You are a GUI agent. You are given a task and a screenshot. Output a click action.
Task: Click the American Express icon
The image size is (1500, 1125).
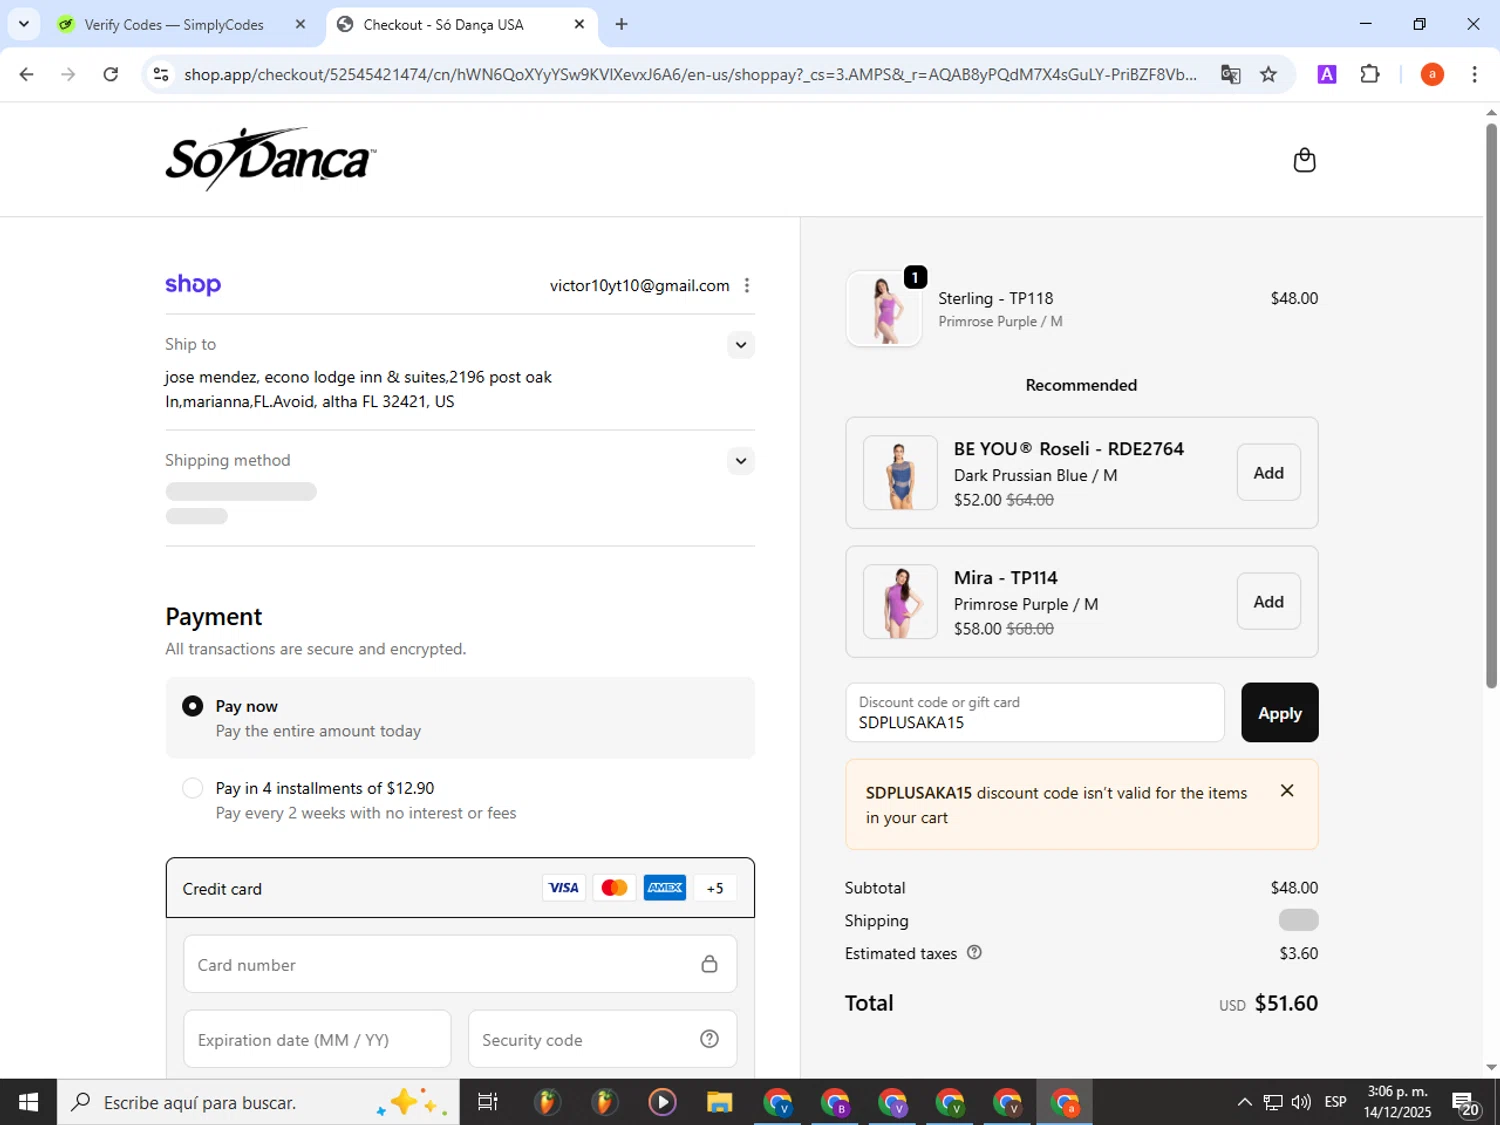tap(665, 888)
